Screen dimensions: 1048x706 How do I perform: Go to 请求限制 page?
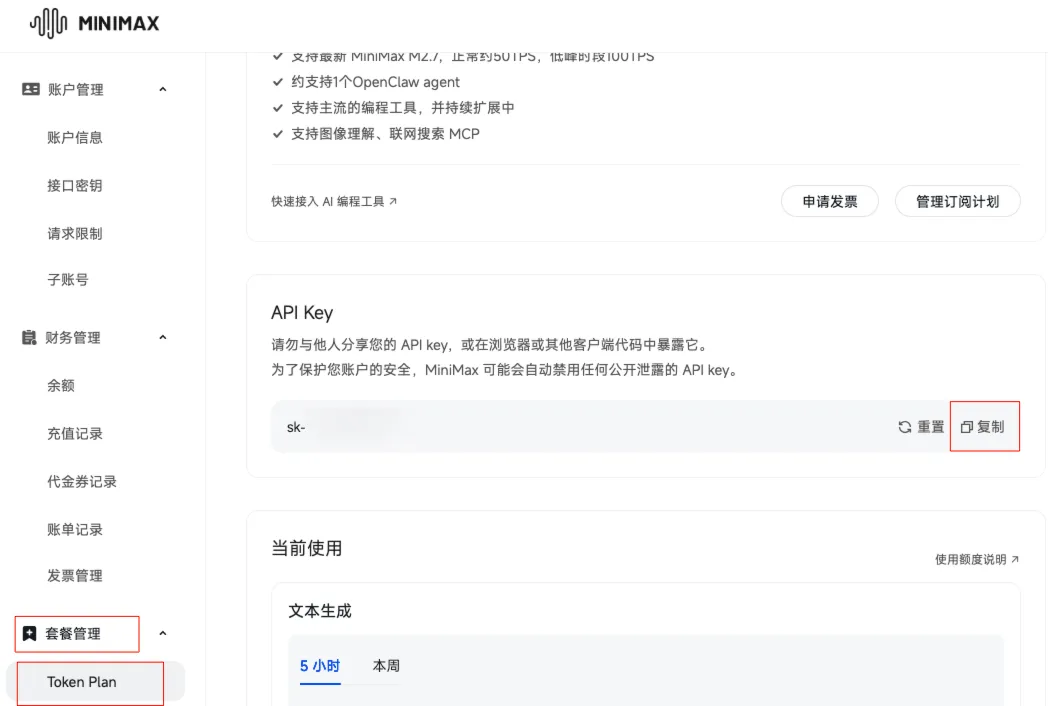(x=75, y=233)
